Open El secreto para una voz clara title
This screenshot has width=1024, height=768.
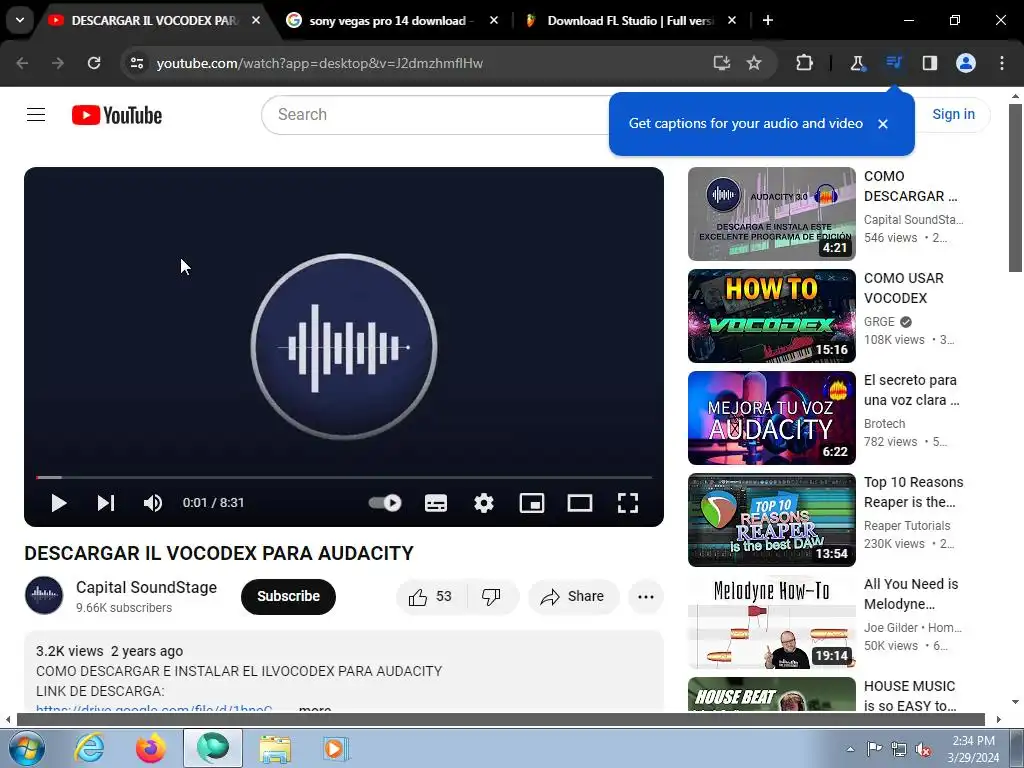pyautogui.click(x=911, y=390)
